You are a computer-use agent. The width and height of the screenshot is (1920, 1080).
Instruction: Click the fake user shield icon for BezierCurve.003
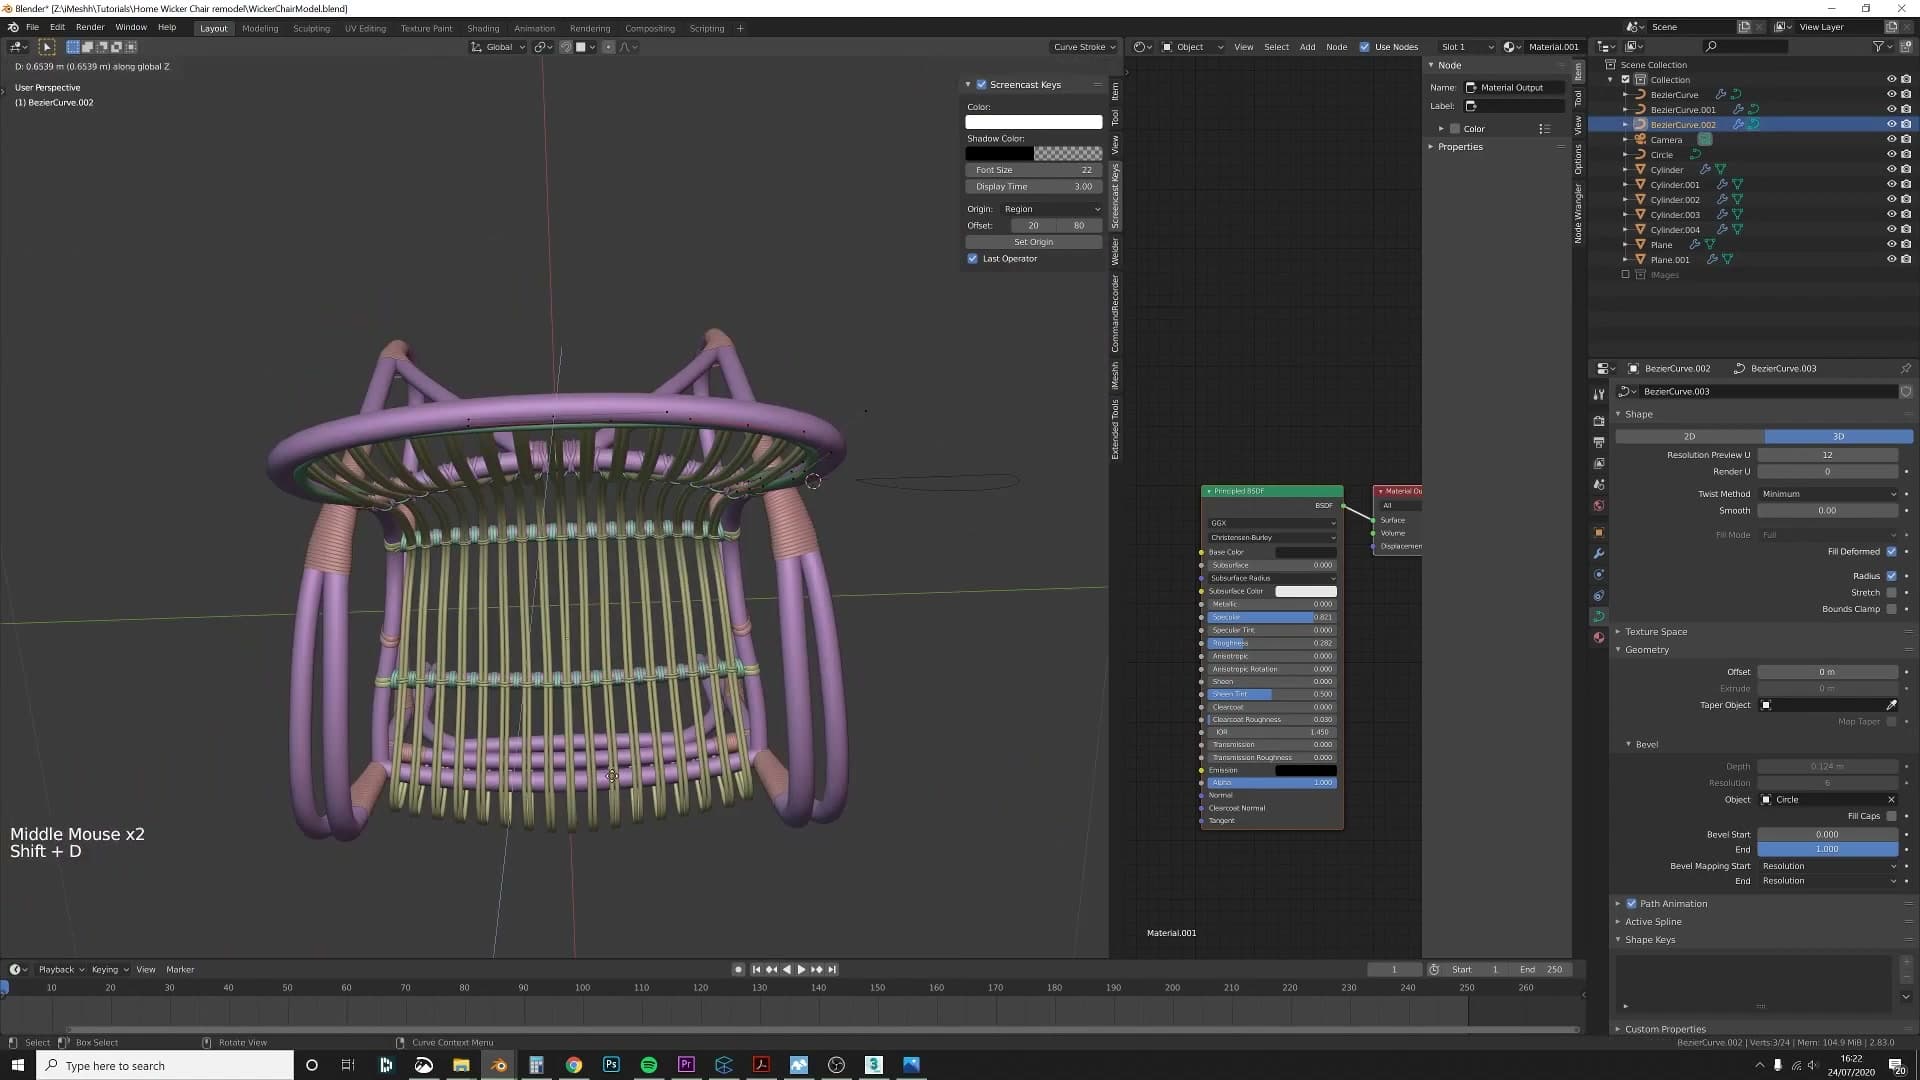(1906, 391)
